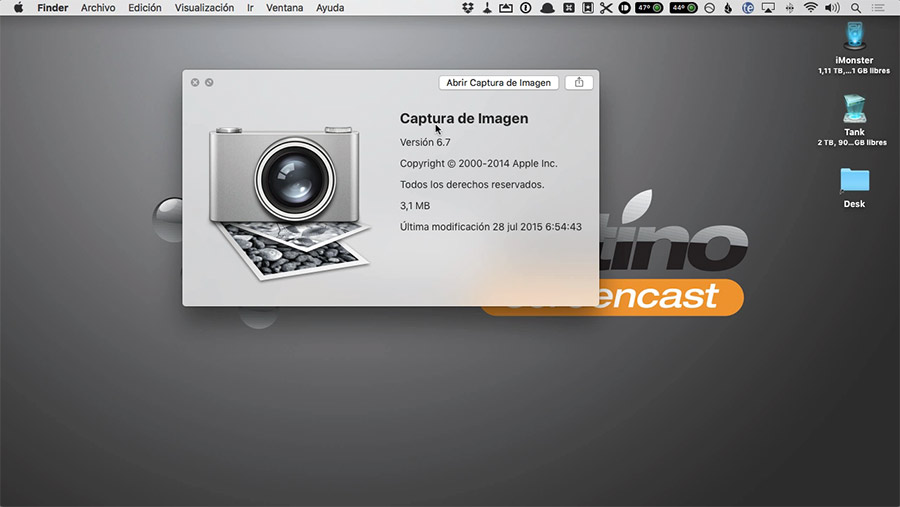The height and width of the screenshot is (507, 900).
Task: Click the 47° temperature monitor item
Action: coord(649,8)
